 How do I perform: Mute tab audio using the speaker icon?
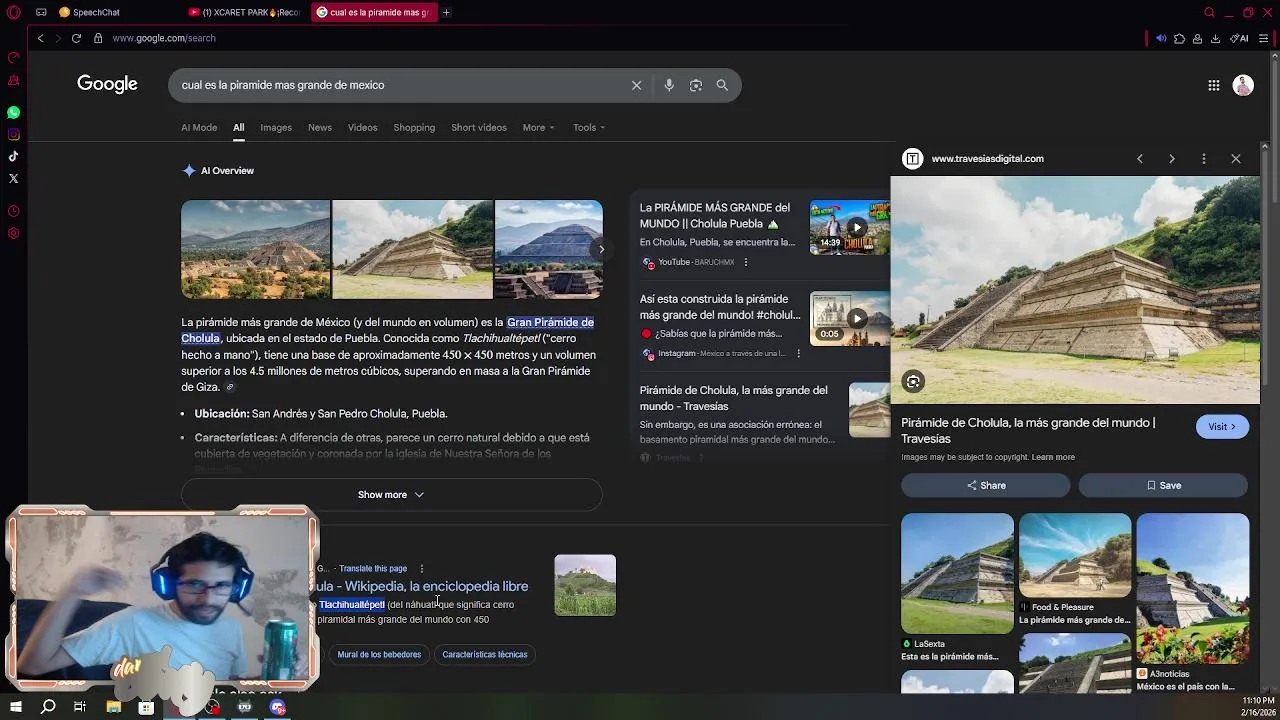pos(1161,38)
